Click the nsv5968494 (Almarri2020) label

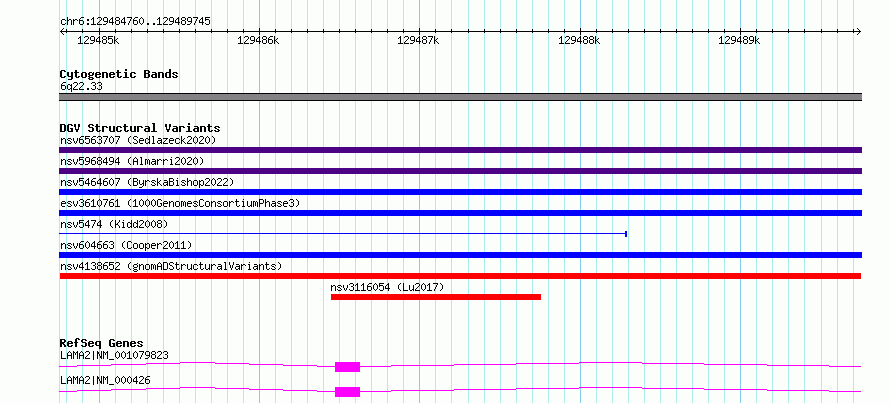coord(132,161)
